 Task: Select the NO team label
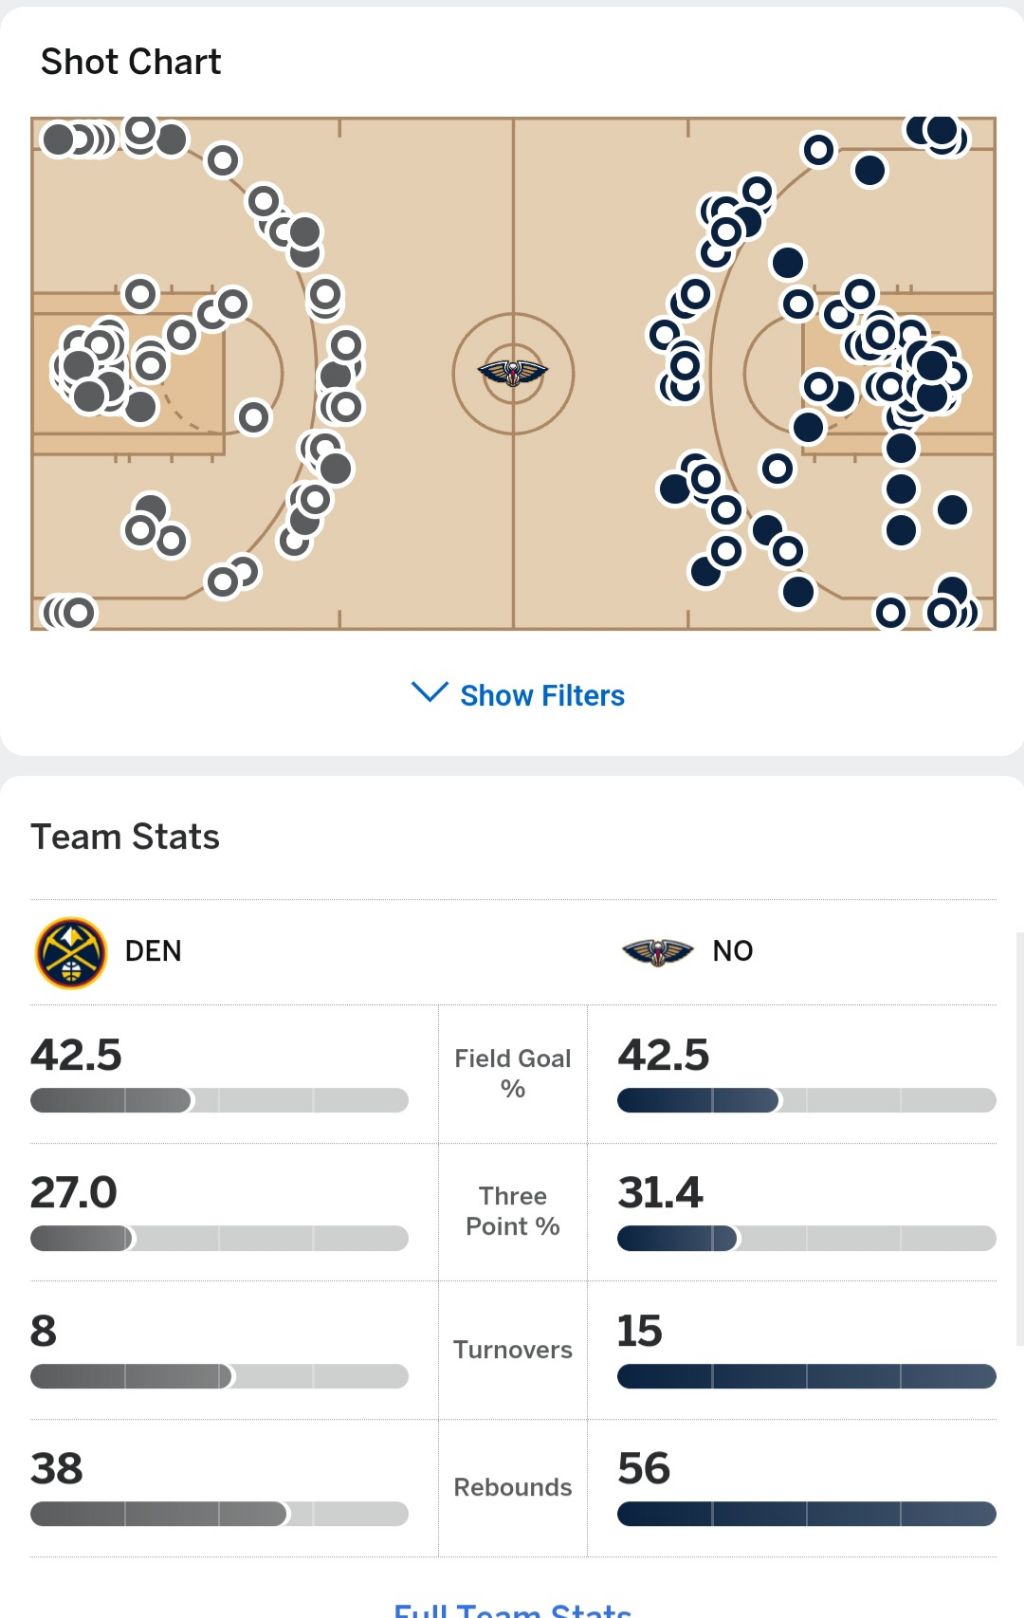click(733, 951)
